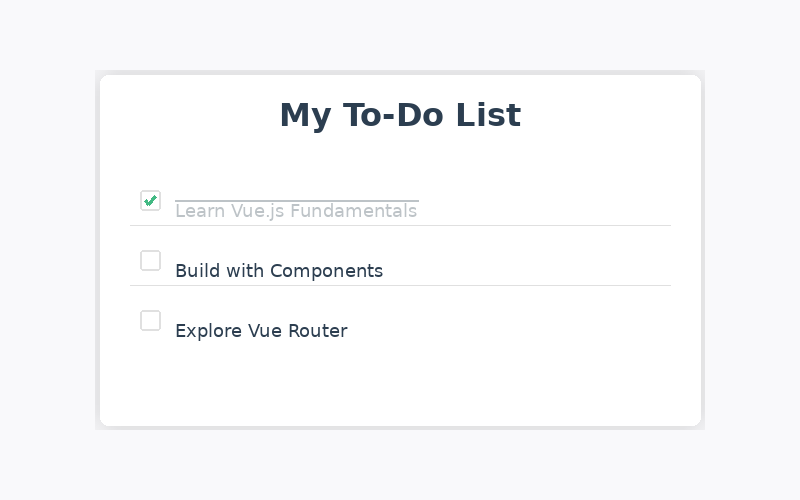Image resolution: width=800 pixels, height=500 pixels.
Task: Select the crossed-out Learn Vue.js Fundamentals label
Action: pyautogui.click(x=296, y=211)
